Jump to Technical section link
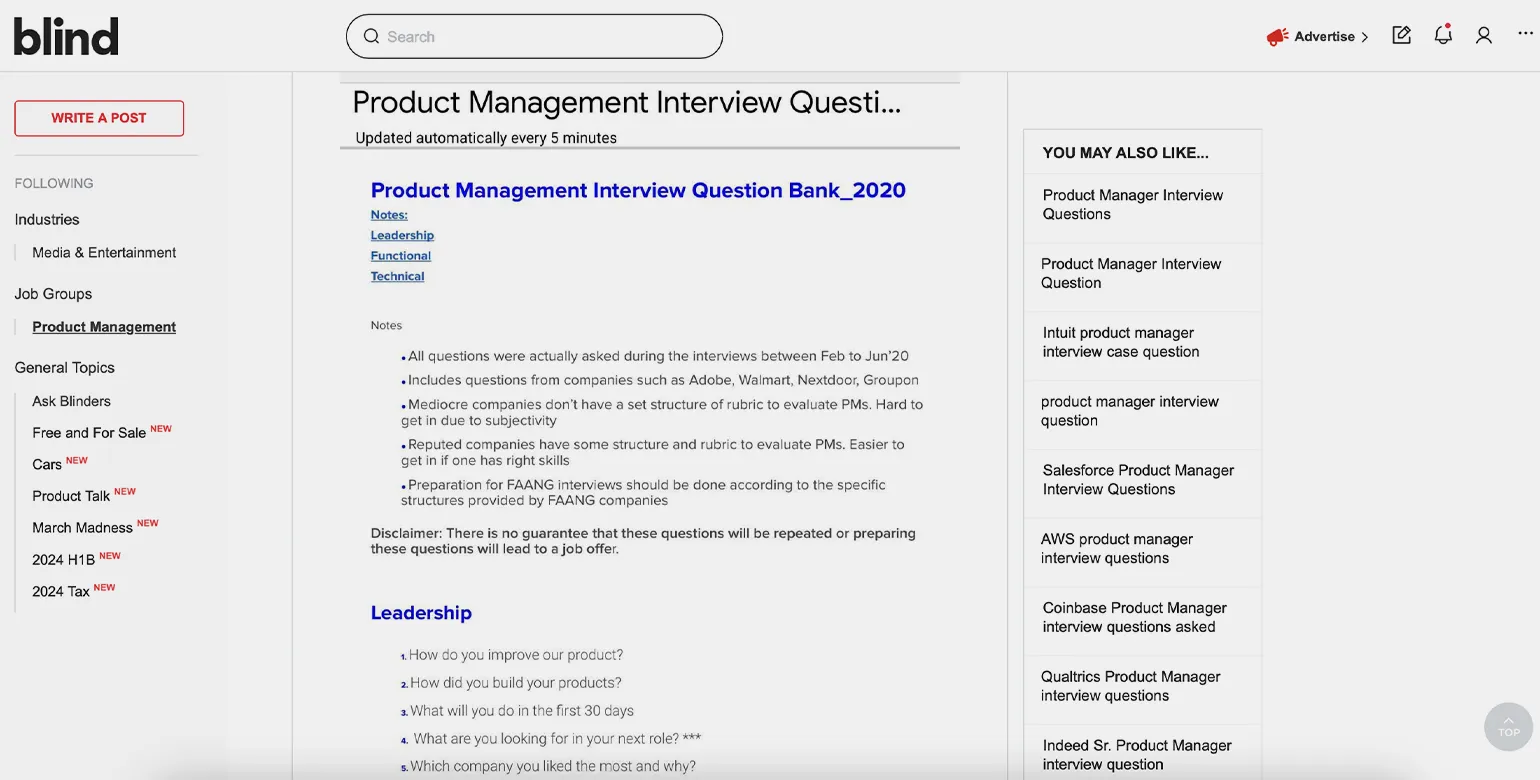The height and width of the screenshot is (780, 1540). [x=397, y=277]
